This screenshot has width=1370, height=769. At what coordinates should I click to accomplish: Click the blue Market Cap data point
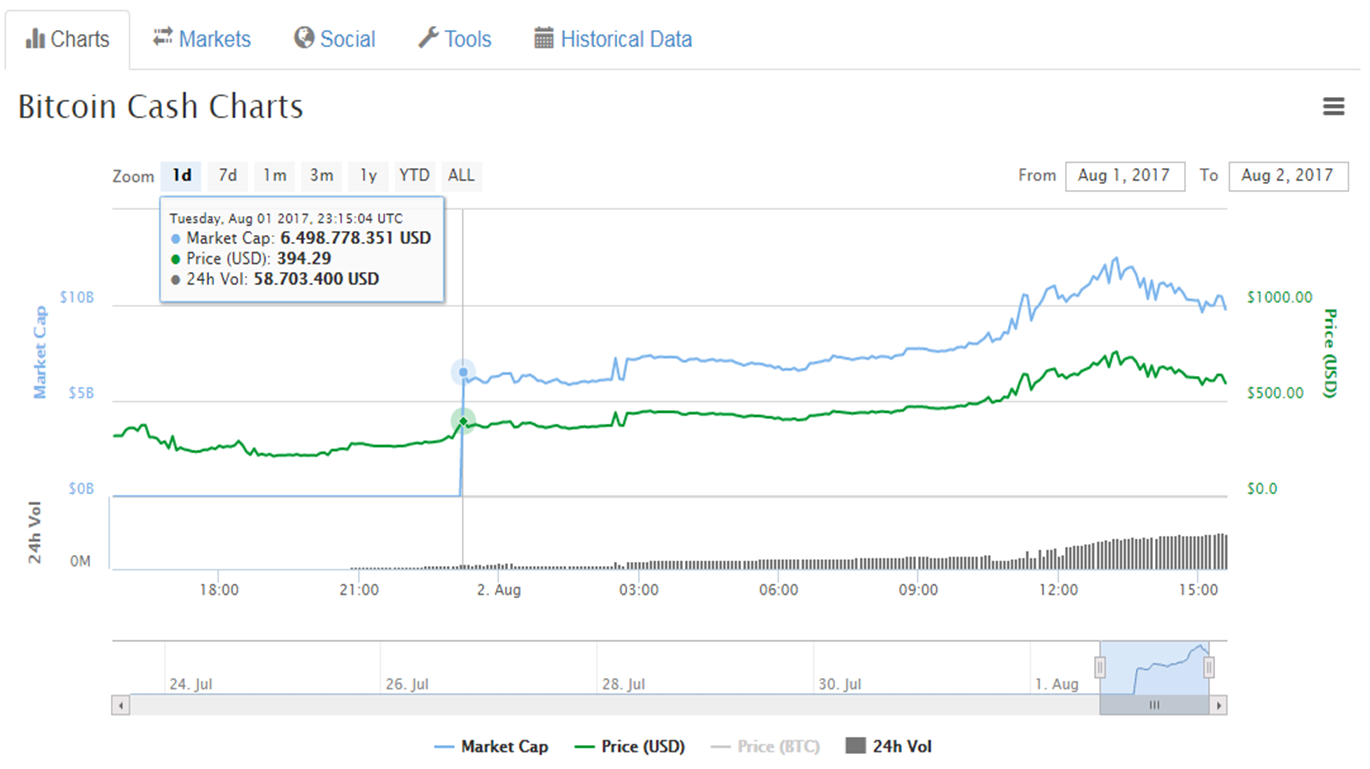[x=462, y=372]
